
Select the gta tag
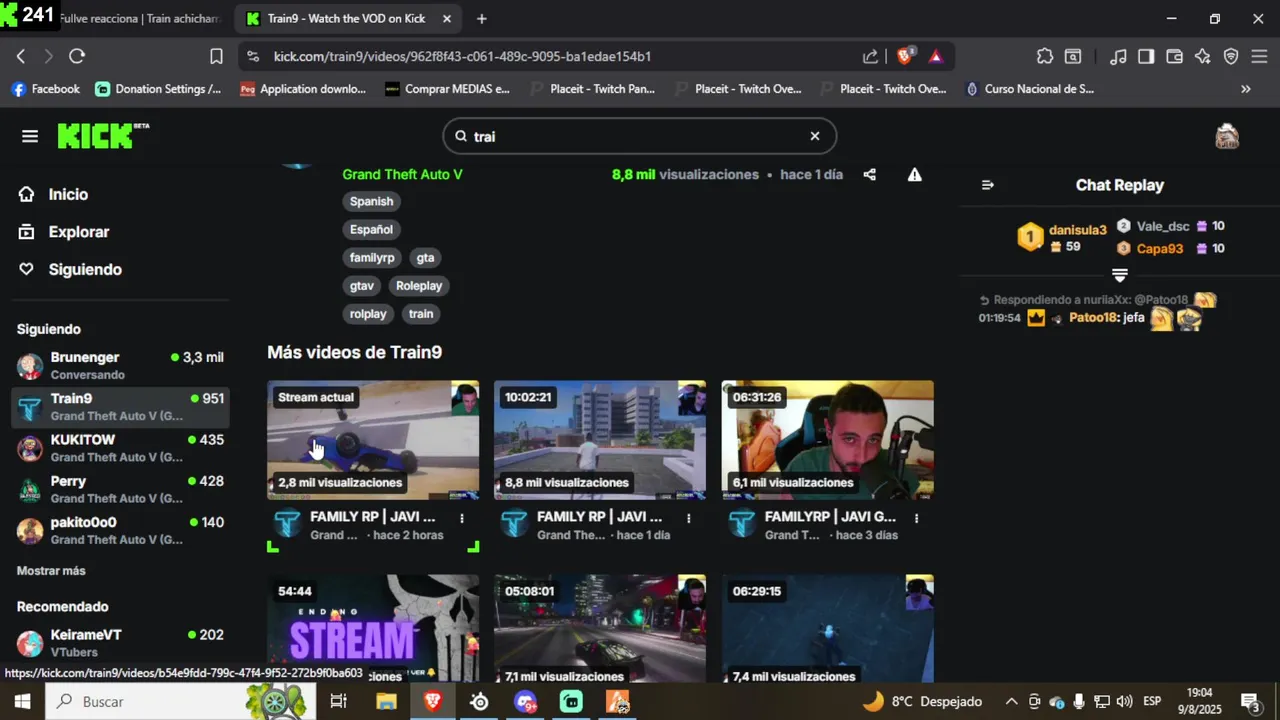pyautogui.click(x=425, y=257)
